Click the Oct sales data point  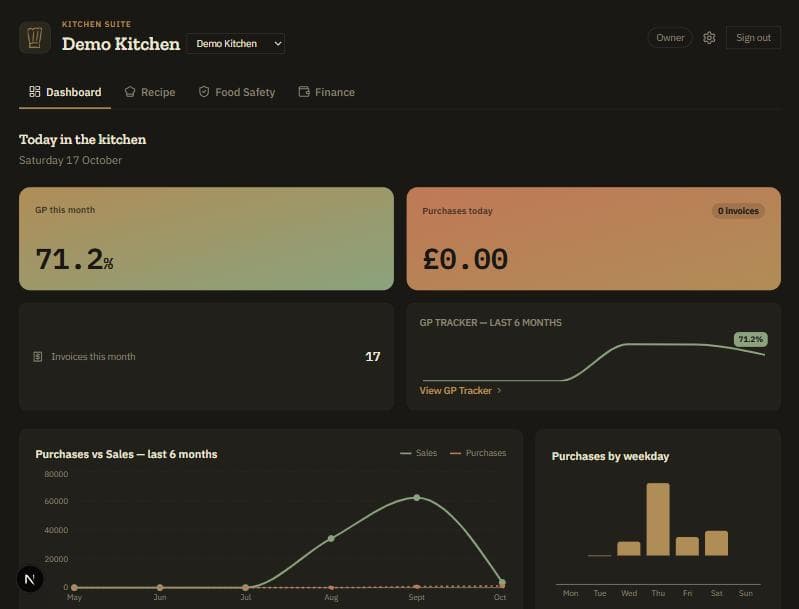[x=502, y=582]
